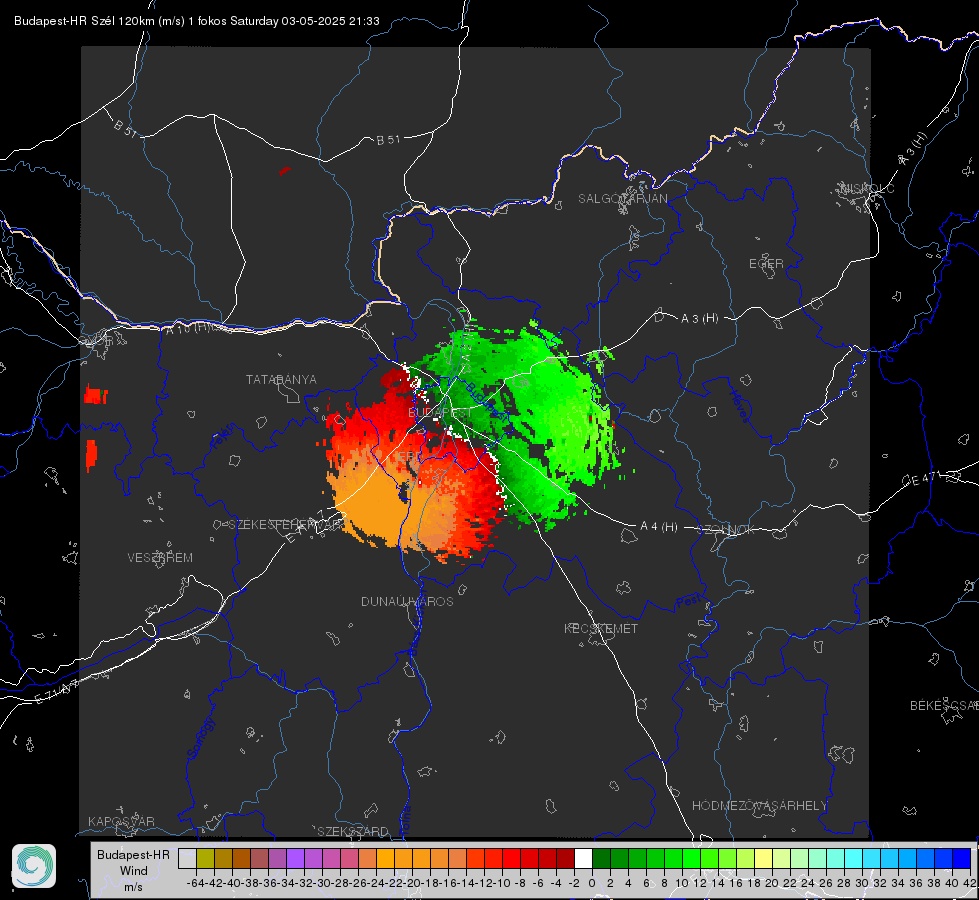Viewport: 979px width, 900px height.
Task: Click the DUNAÚJVÁROS city label
Action: coord(407,601)
